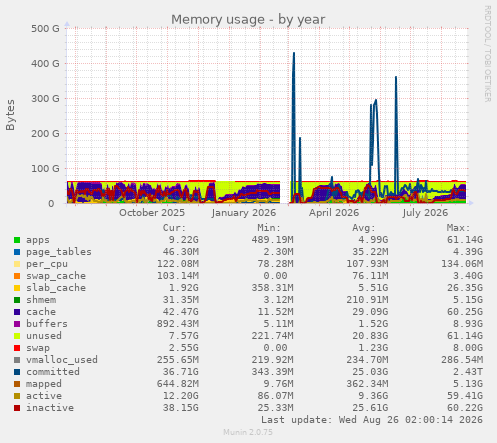This screenshot has width=497, height=443.
Task: Click the 'unused' legend label
Action: 44,336
